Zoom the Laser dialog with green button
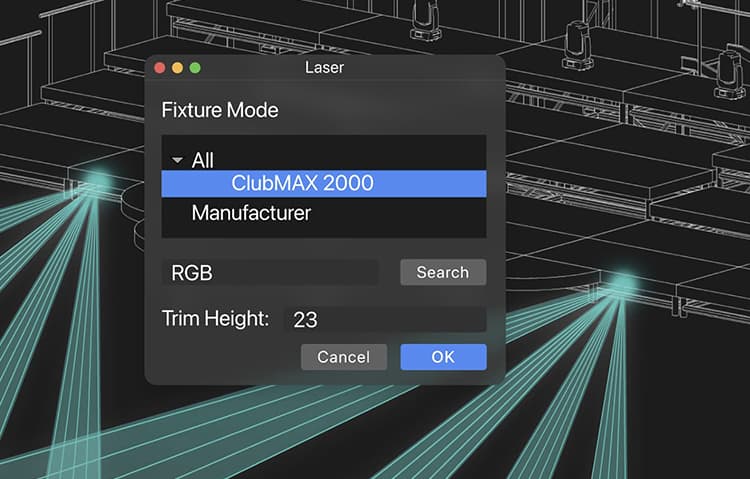Viewport: 750px width, 479px height. coord(195,68)
